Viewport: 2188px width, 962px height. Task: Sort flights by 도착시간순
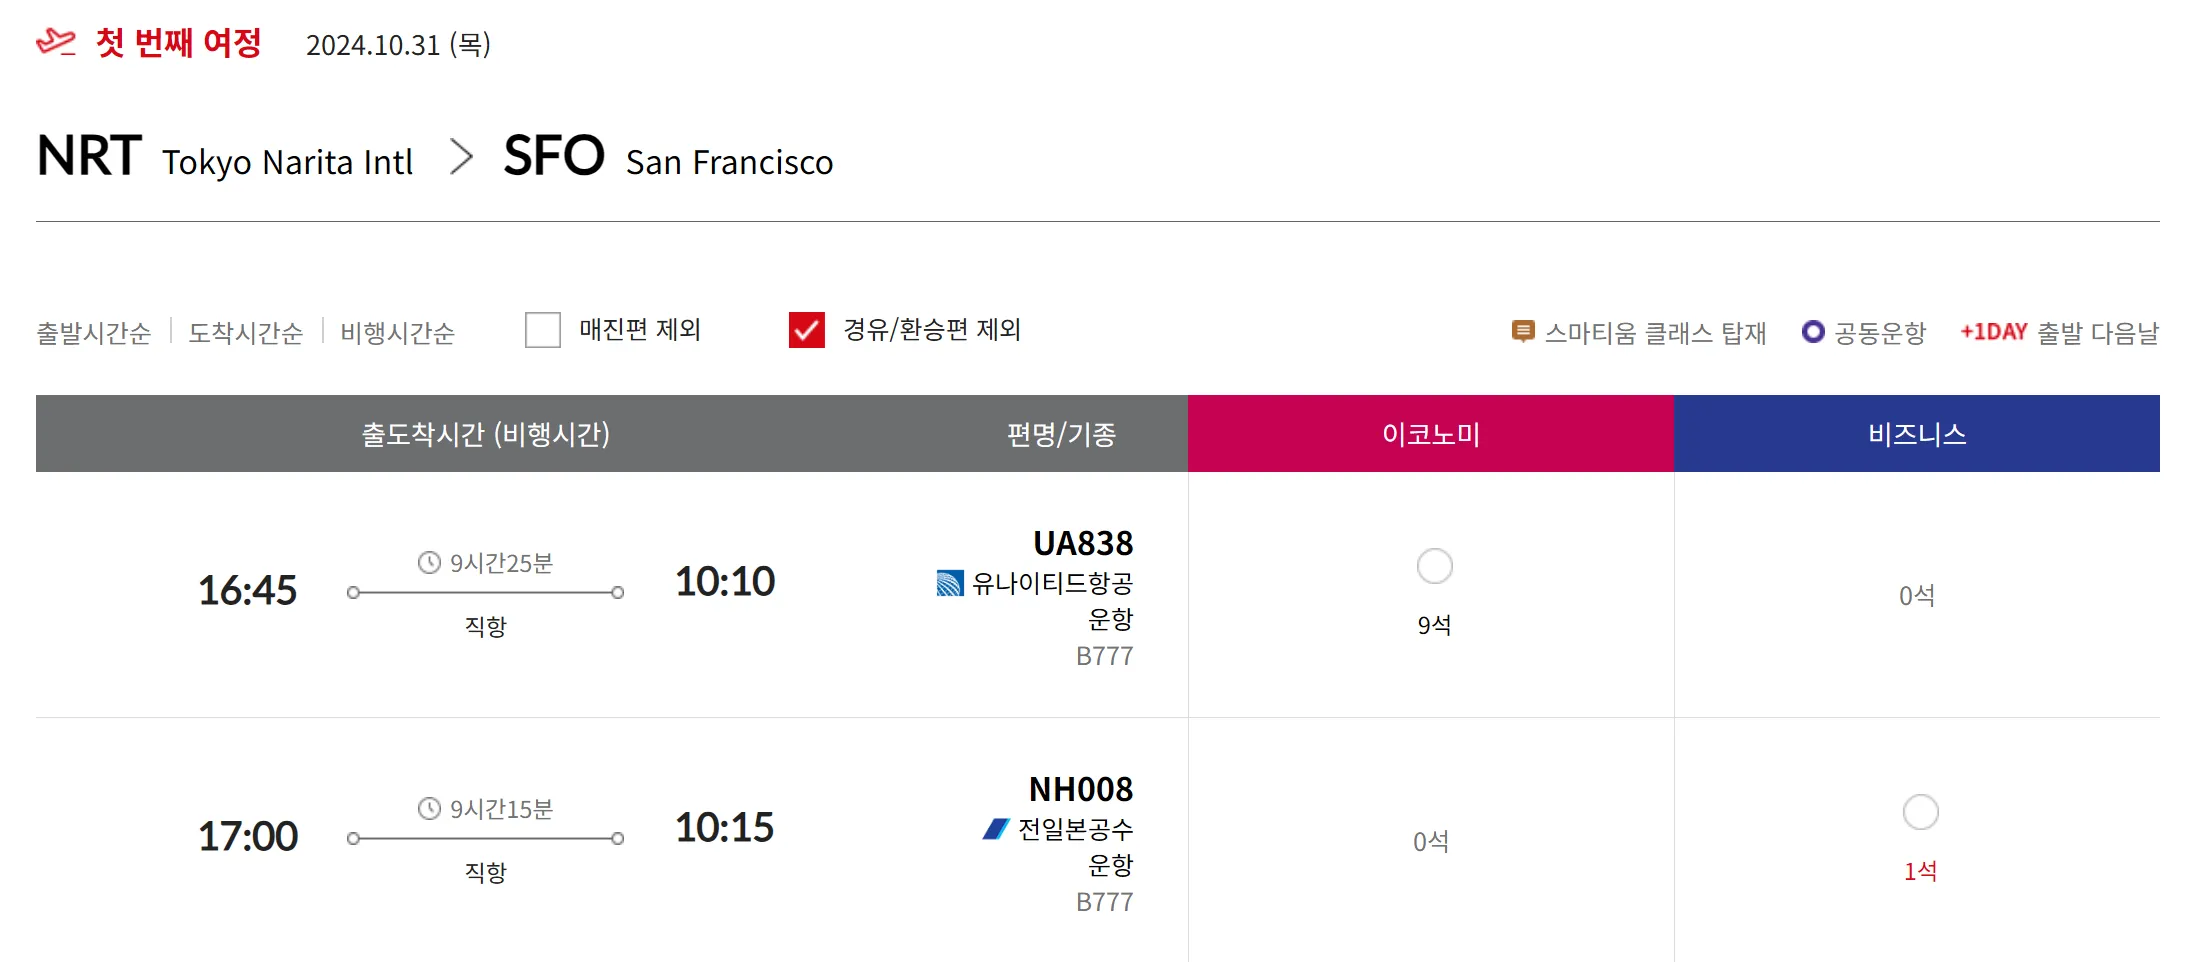(245, 333)
